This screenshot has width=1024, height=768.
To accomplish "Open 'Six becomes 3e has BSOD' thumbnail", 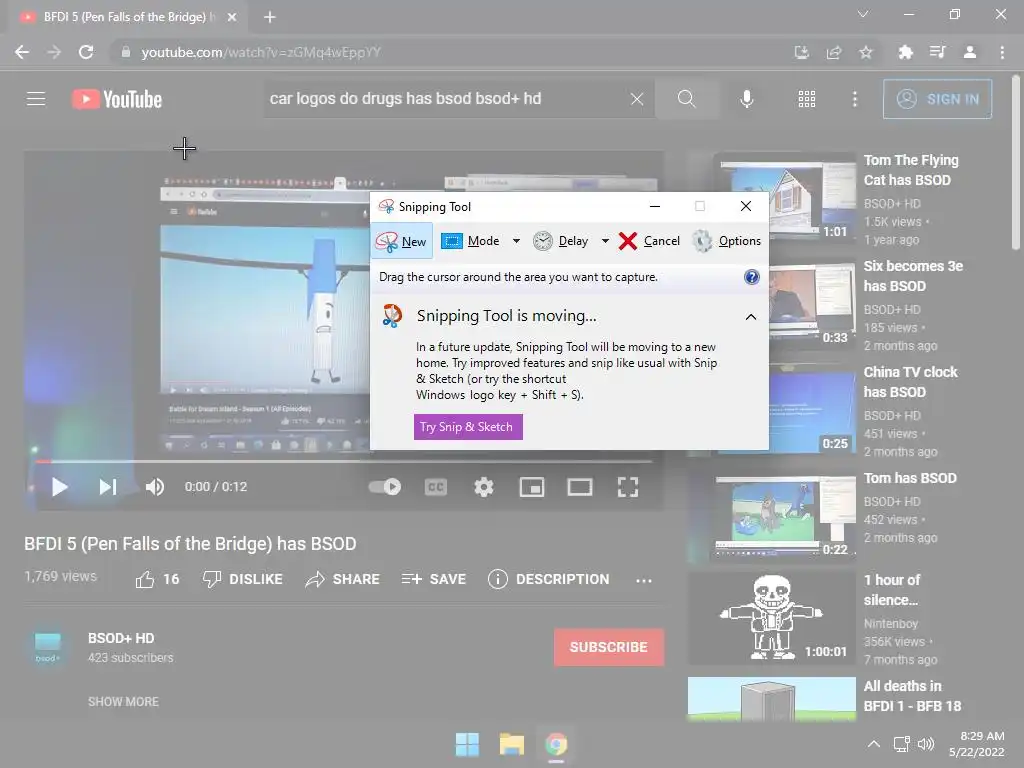I will [x=811, y=304].
